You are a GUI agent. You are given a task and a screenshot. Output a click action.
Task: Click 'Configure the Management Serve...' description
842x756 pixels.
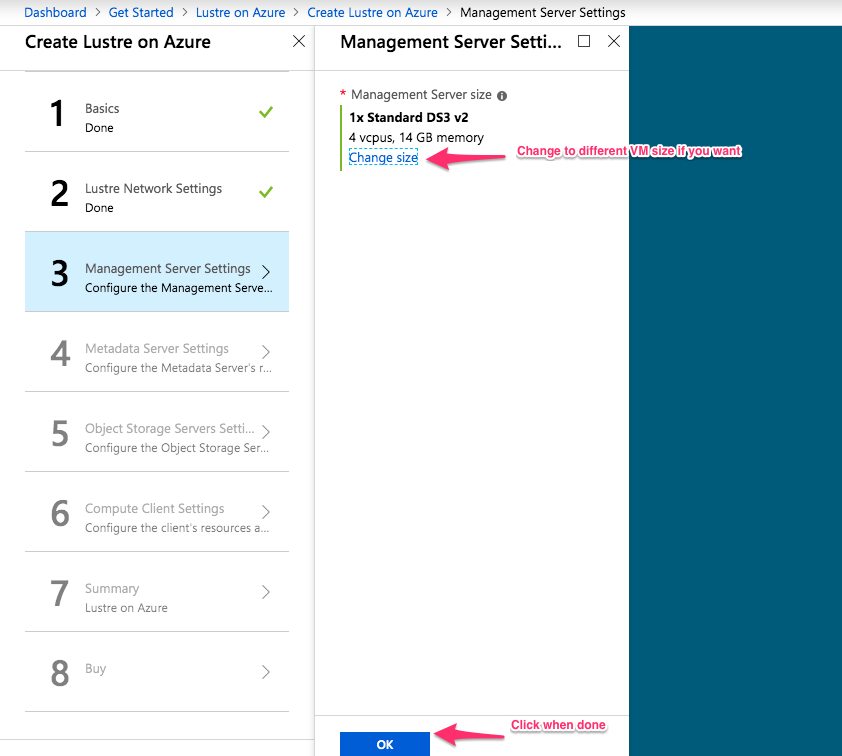point(179,288)
